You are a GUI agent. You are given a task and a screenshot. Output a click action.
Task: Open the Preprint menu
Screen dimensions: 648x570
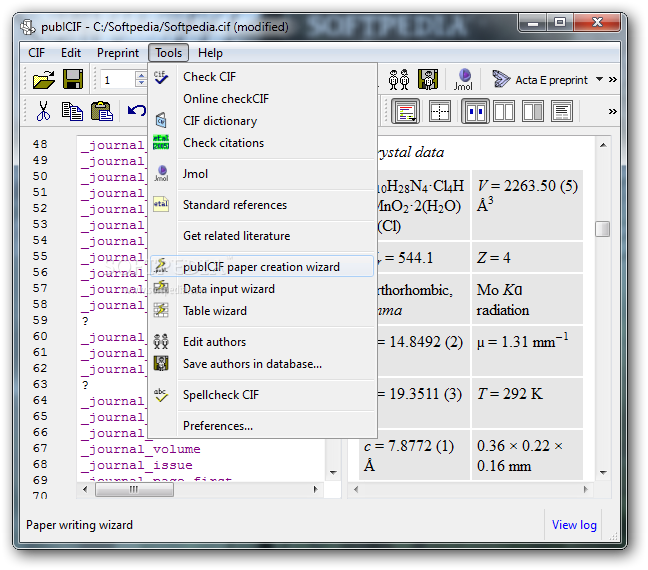[x=118, y=53]
